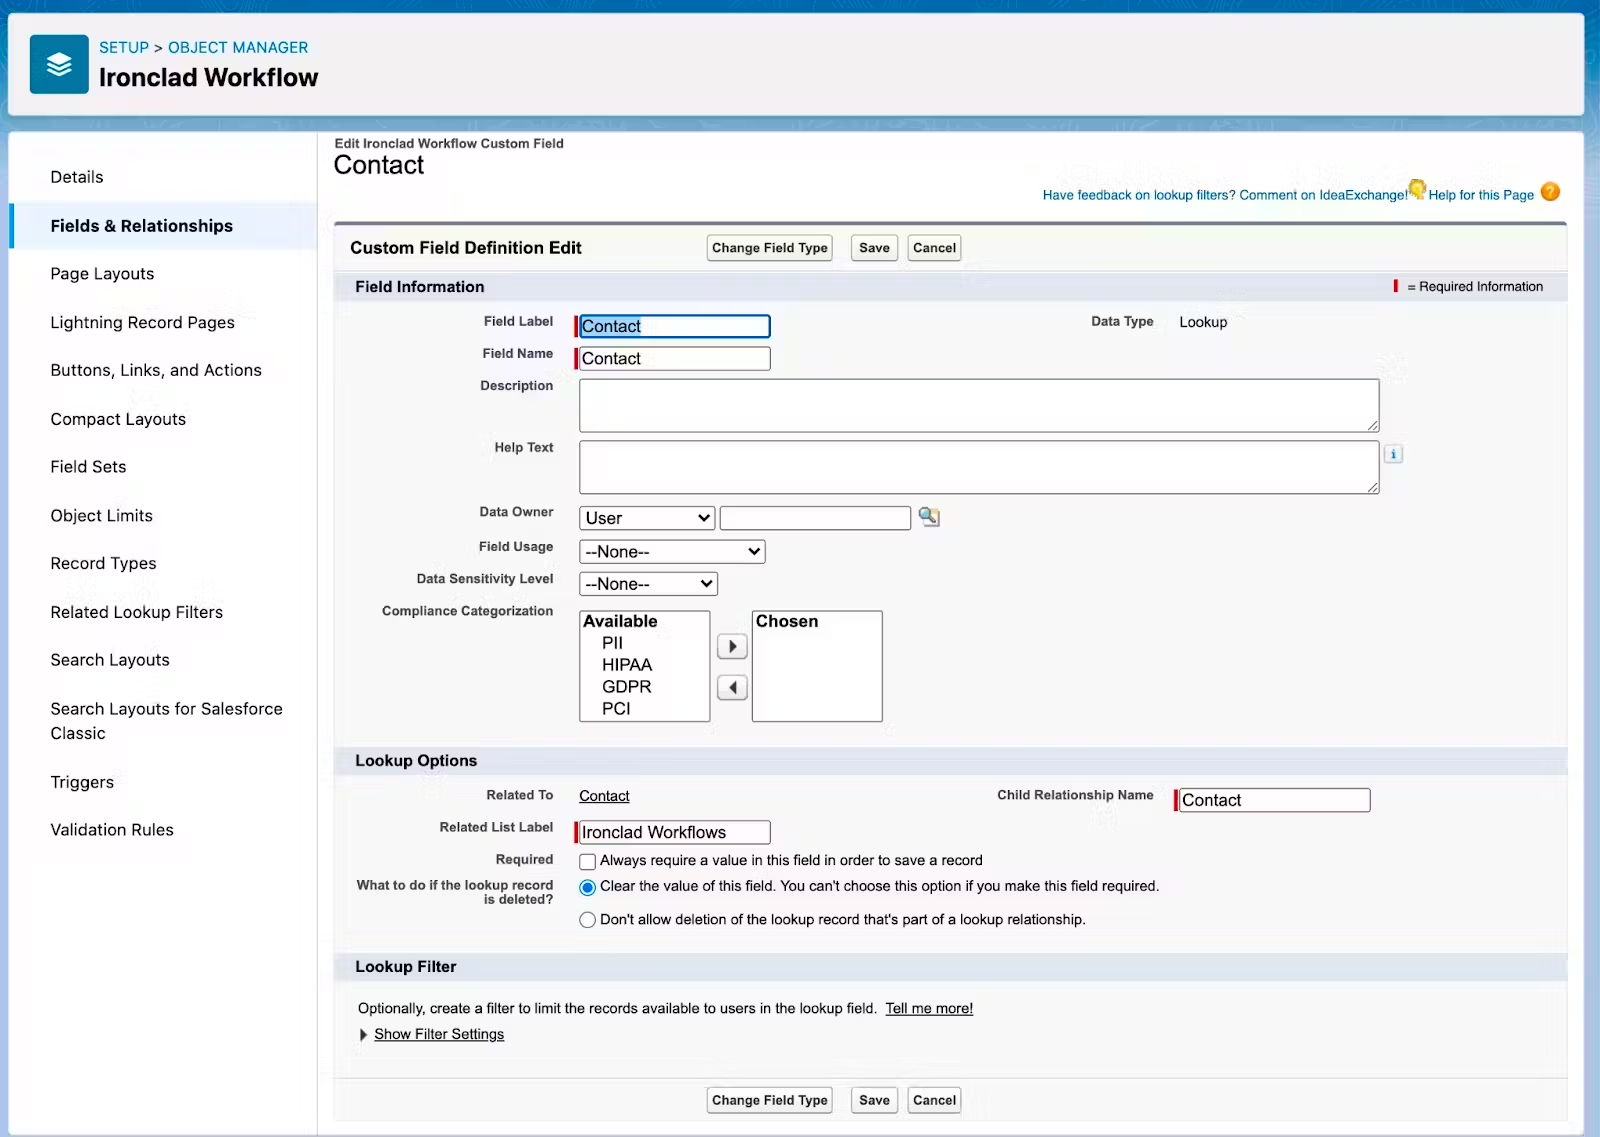Enable the Always require a value checkbox
Image resolution: width=1600 pixels, height=1137 pixels.
(587, 861)
